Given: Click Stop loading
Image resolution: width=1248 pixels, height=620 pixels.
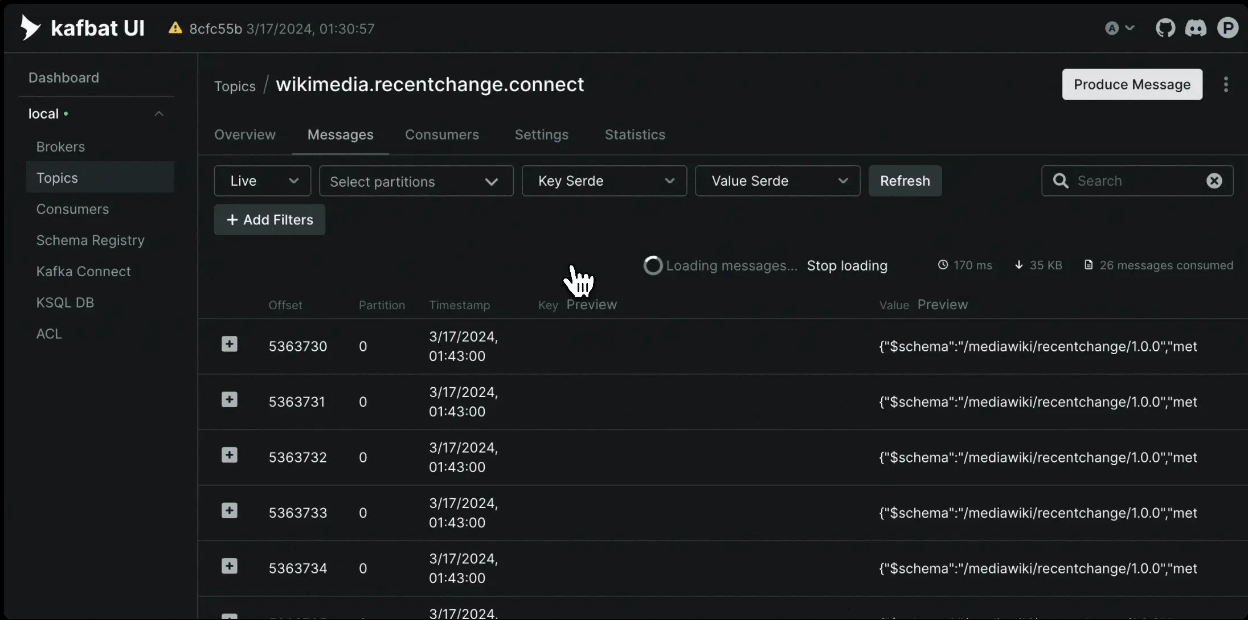Looking at the screenshot, I should point(847,266).
